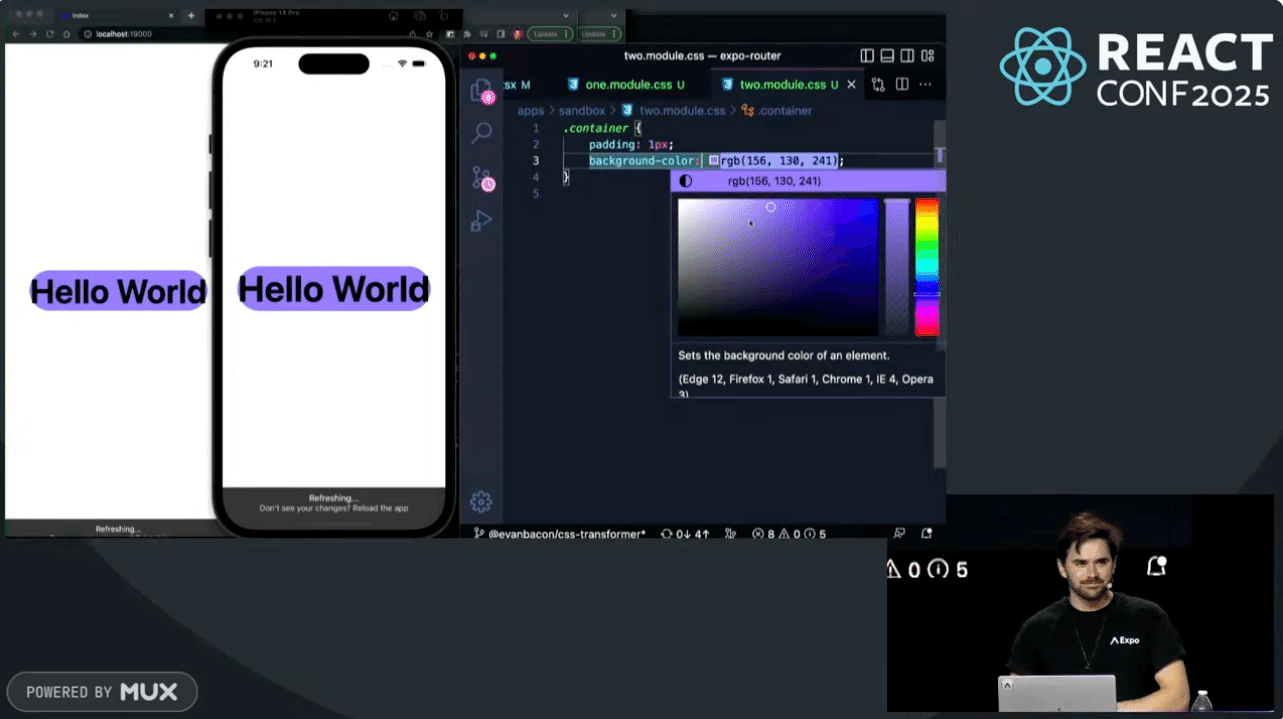Open the notifications bell in status bar
The width and height of the screenshot is (1283, 719).
click(x=926, y=534)
